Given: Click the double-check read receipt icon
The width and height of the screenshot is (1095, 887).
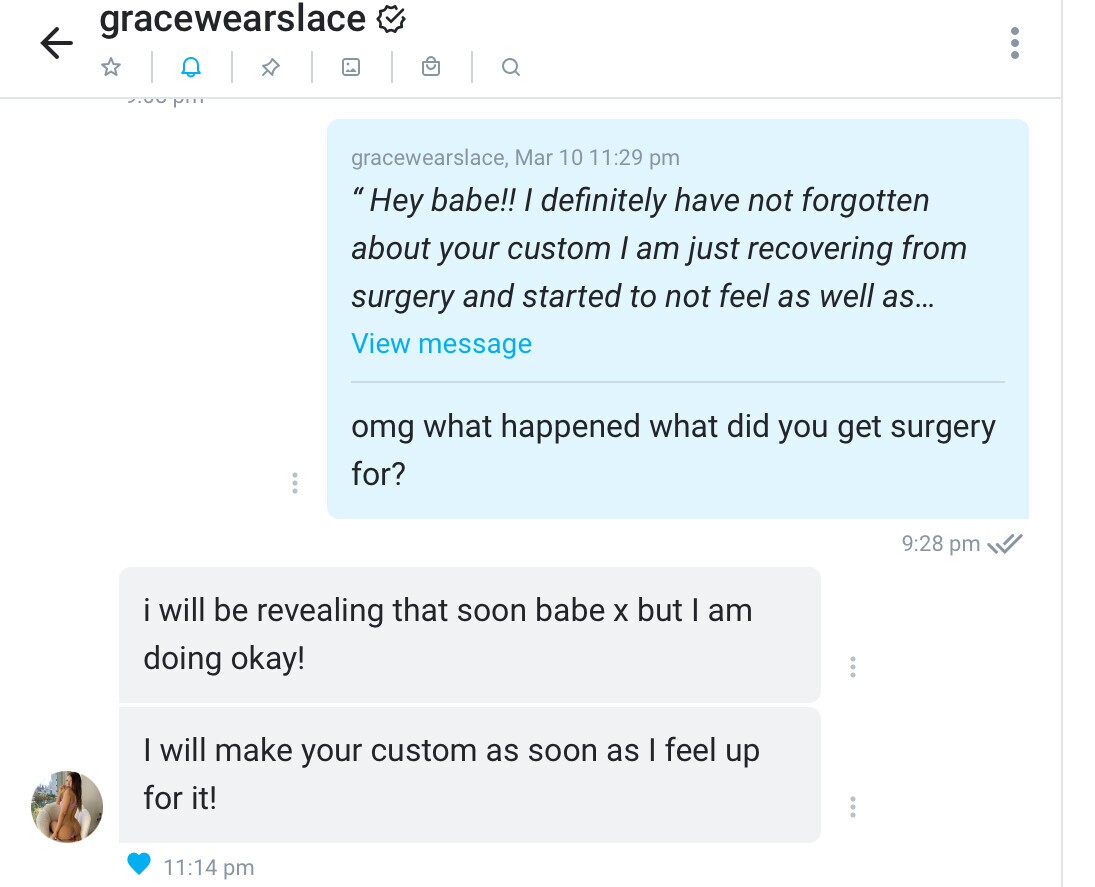Looking at the screenshot, I should tap(1005, 544).
